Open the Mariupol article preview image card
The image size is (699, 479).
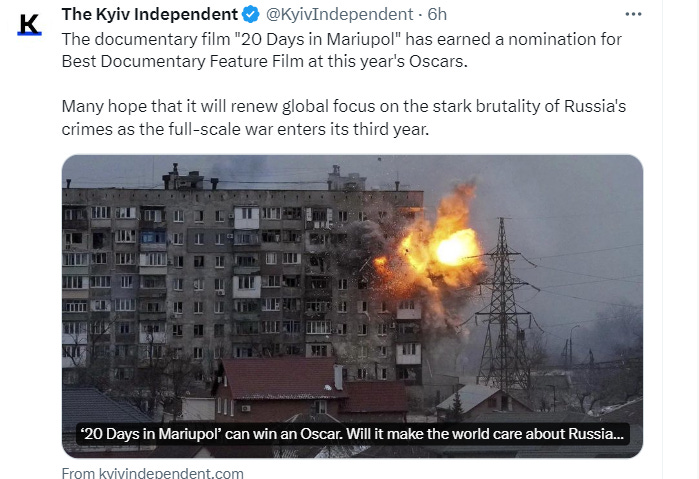point(352,306)
